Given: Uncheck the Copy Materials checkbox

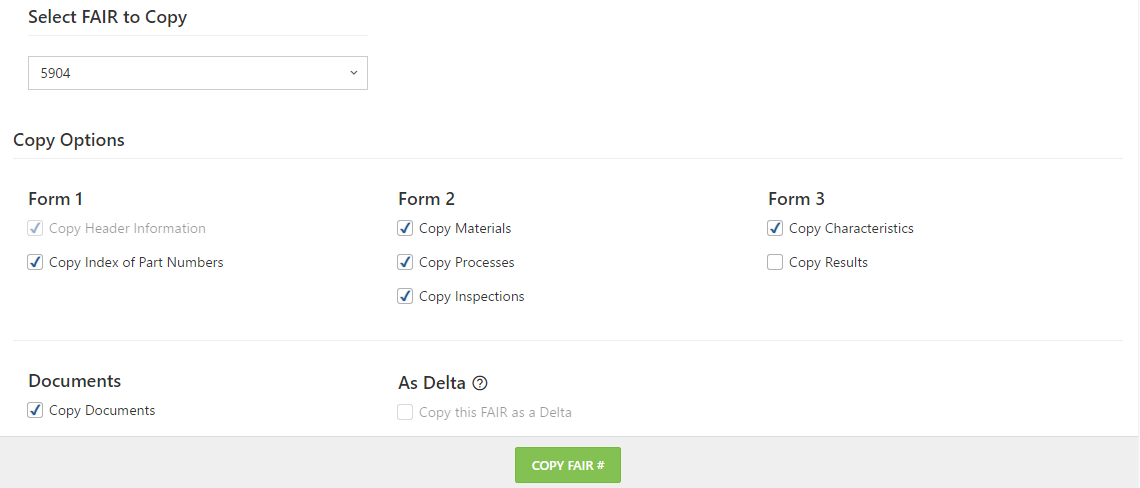Looking at the screenshot, I should [x=405, y=228].
